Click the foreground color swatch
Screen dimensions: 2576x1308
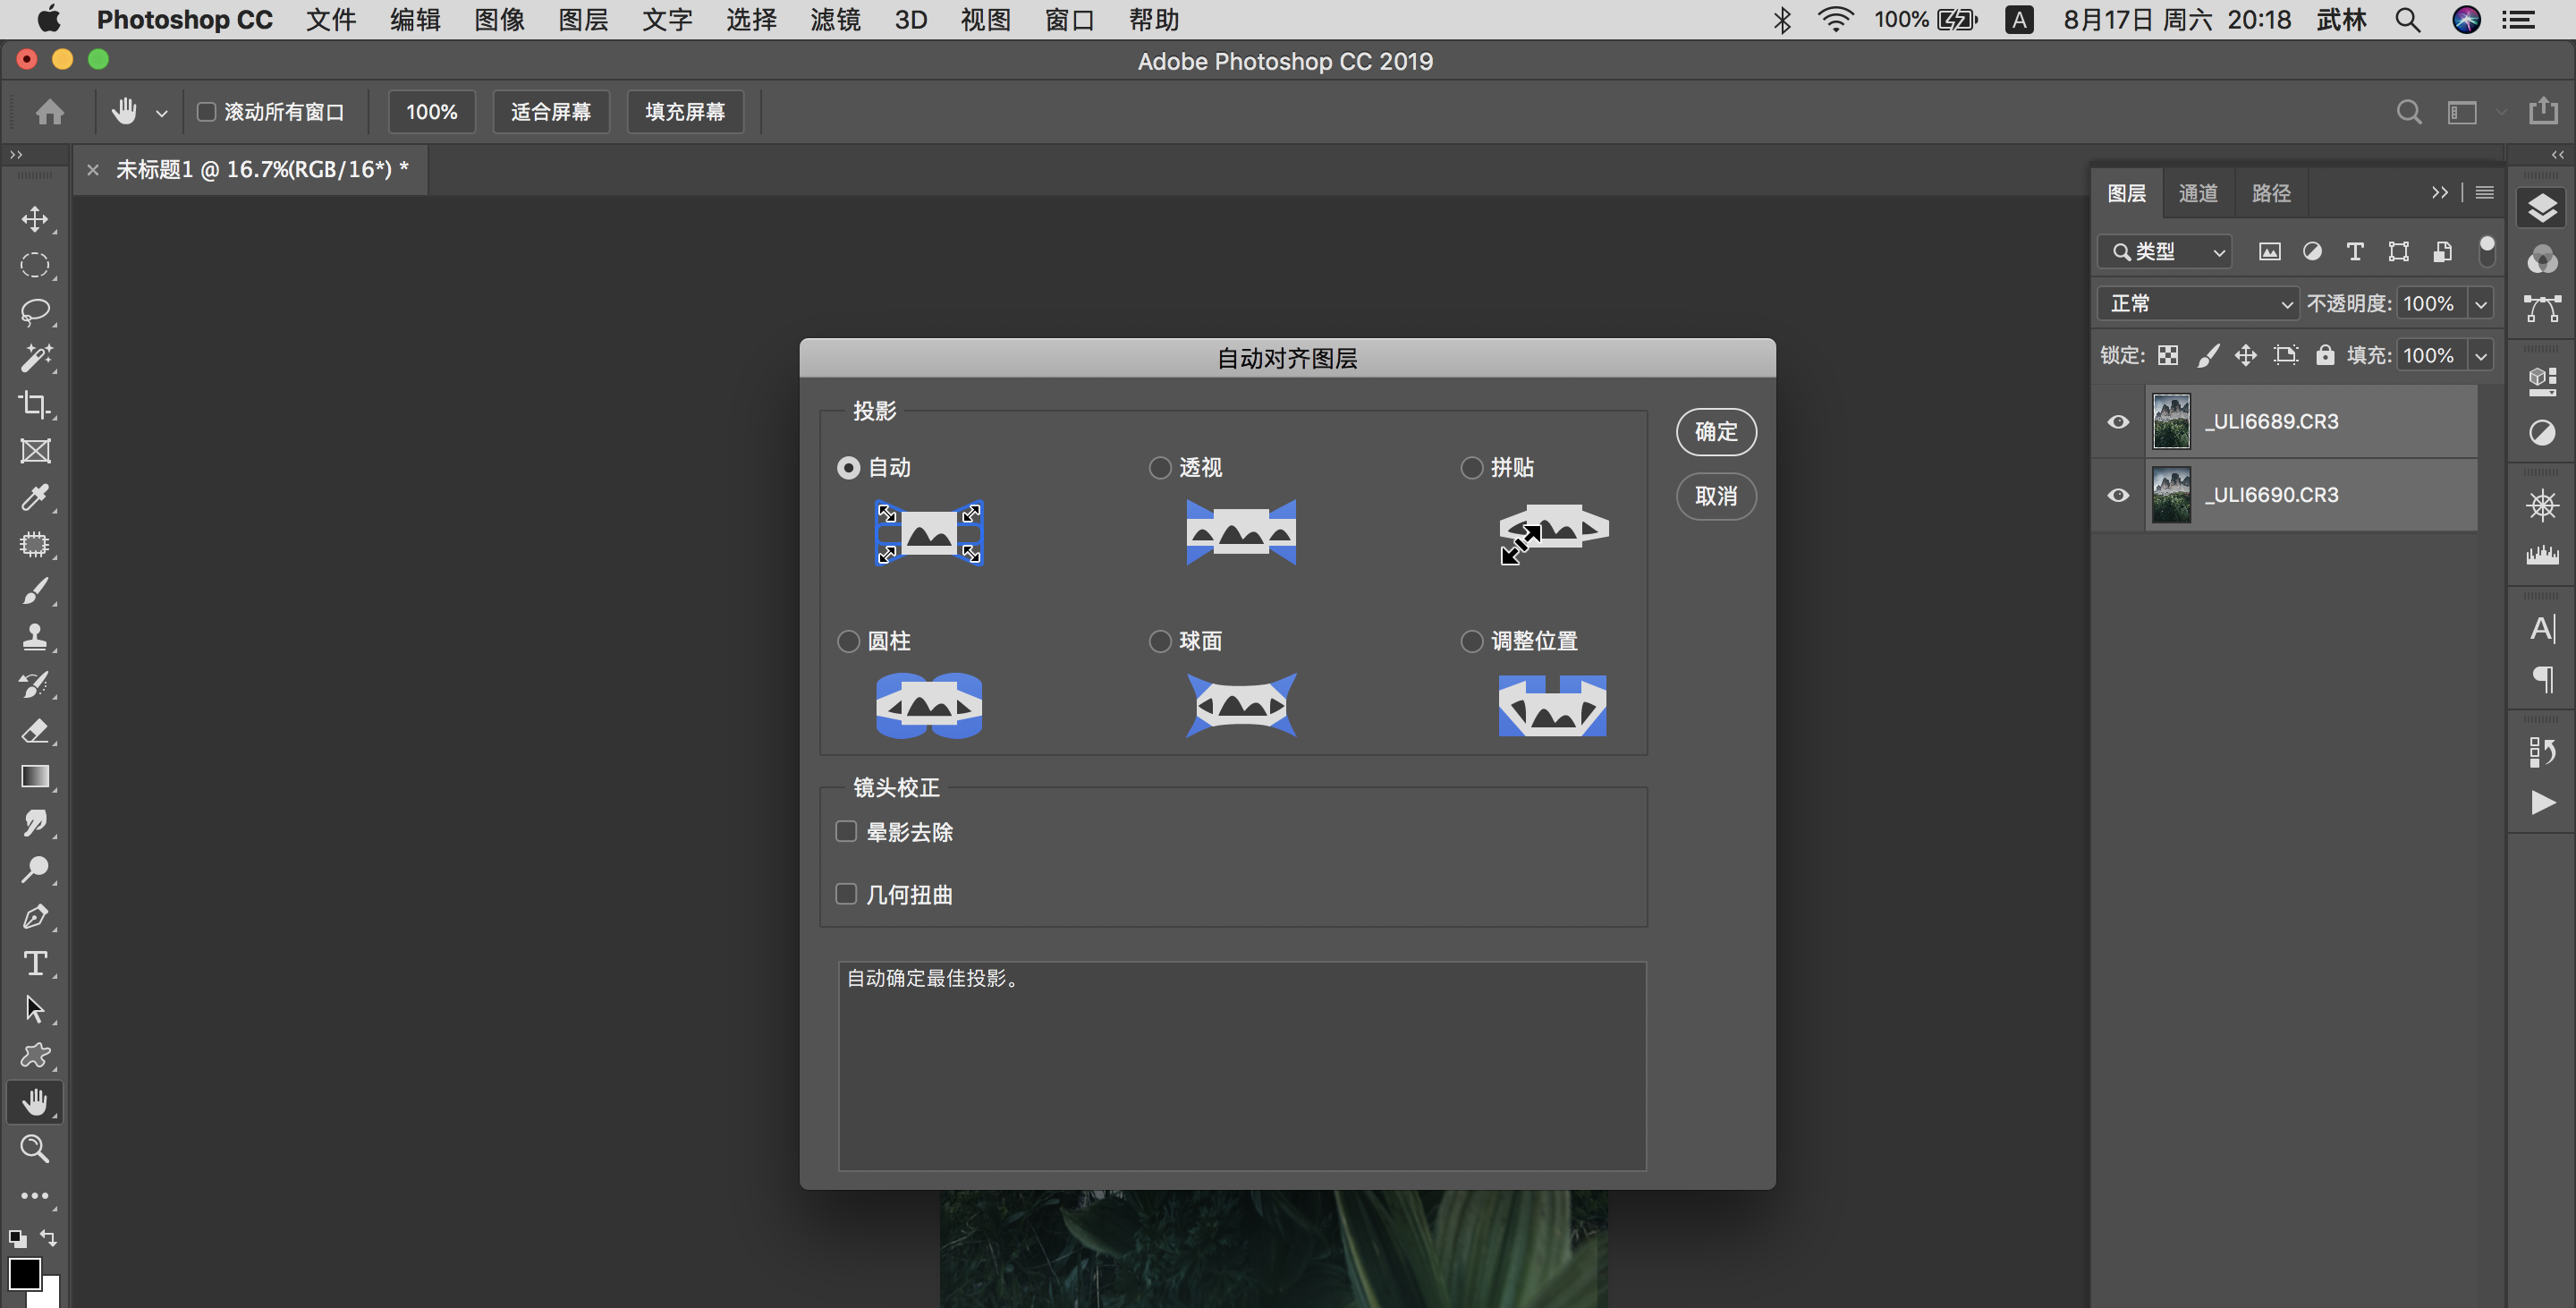(24, 1274)
